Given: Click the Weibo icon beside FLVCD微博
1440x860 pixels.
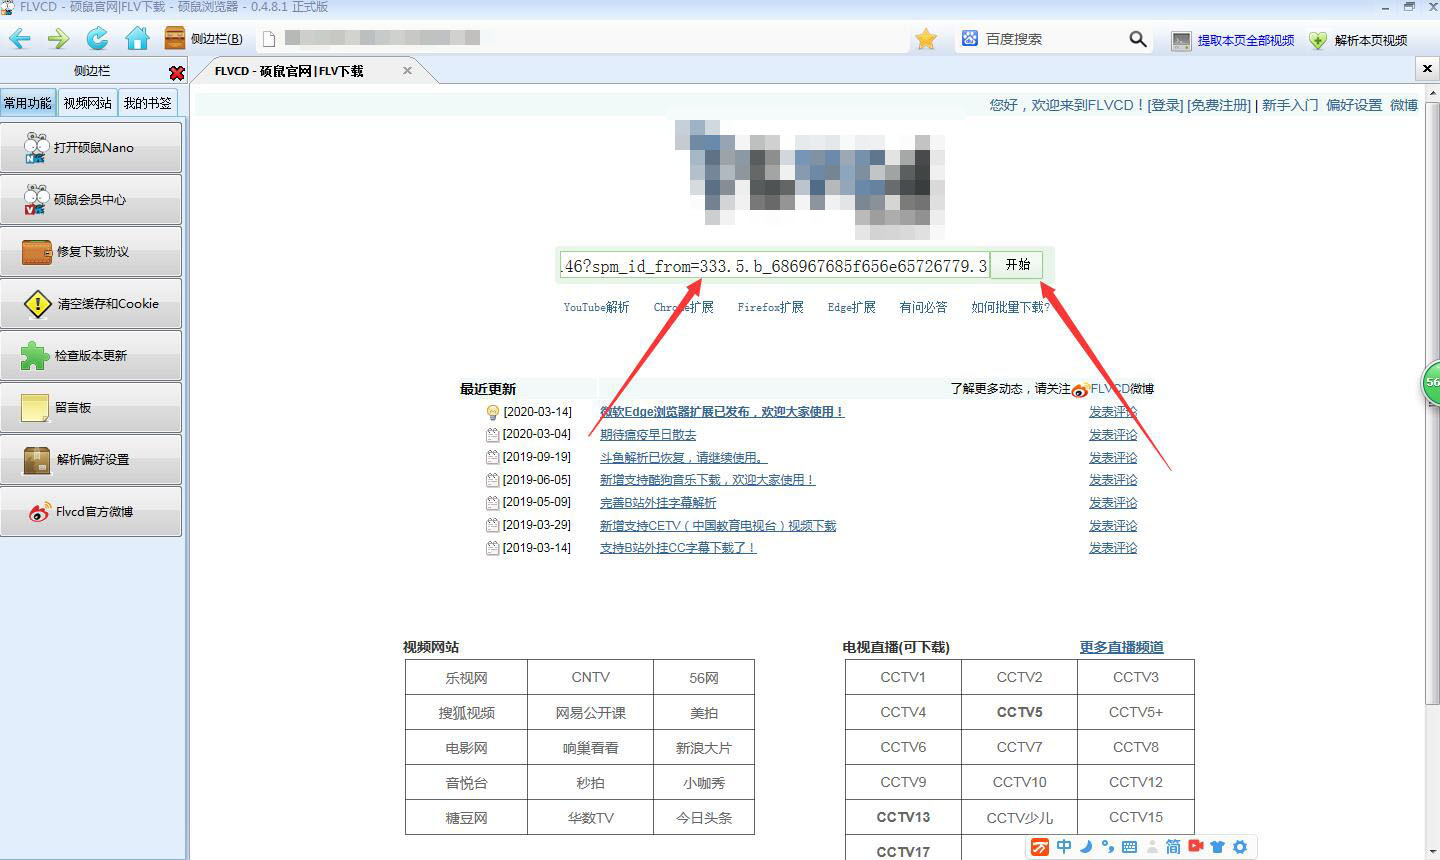Looking at the screenshot, I should coord(1080,389).
